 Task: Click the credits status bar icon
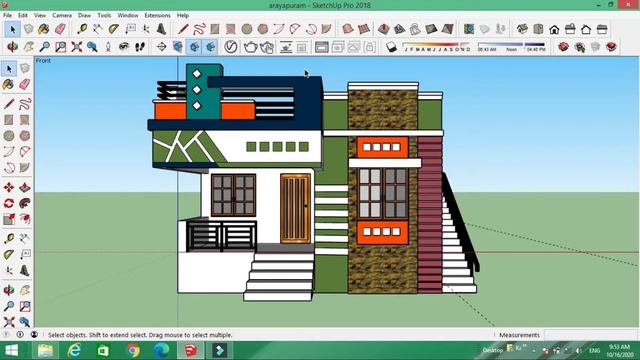[20, 335]
